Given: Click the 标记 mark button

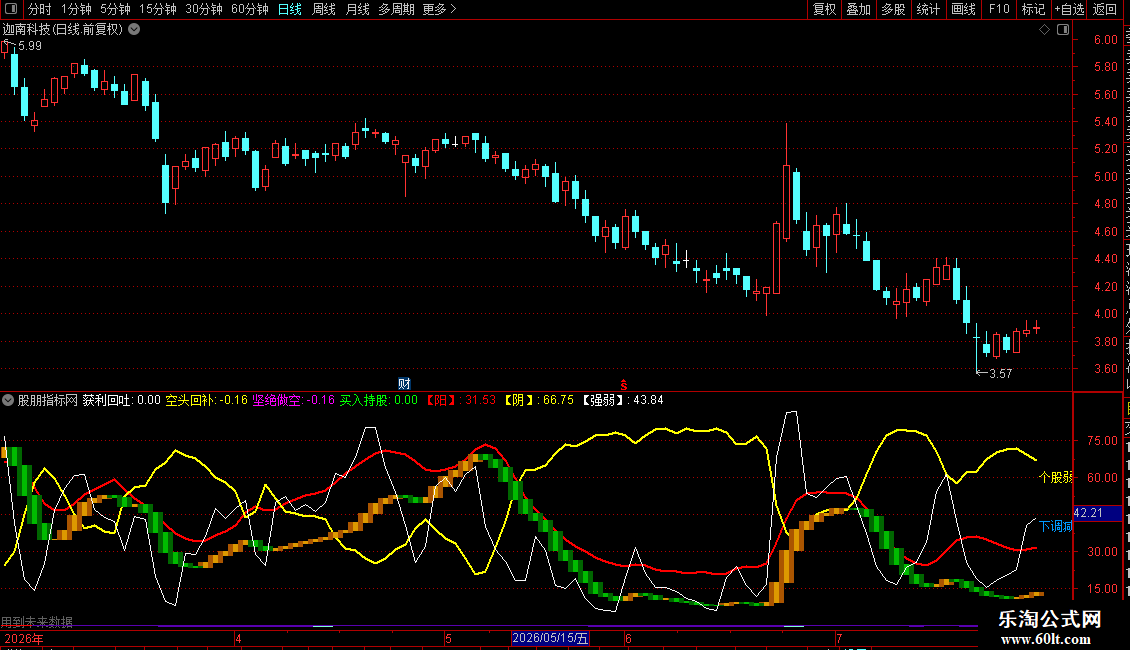Looking at the screenshot, I should 1033,9.
